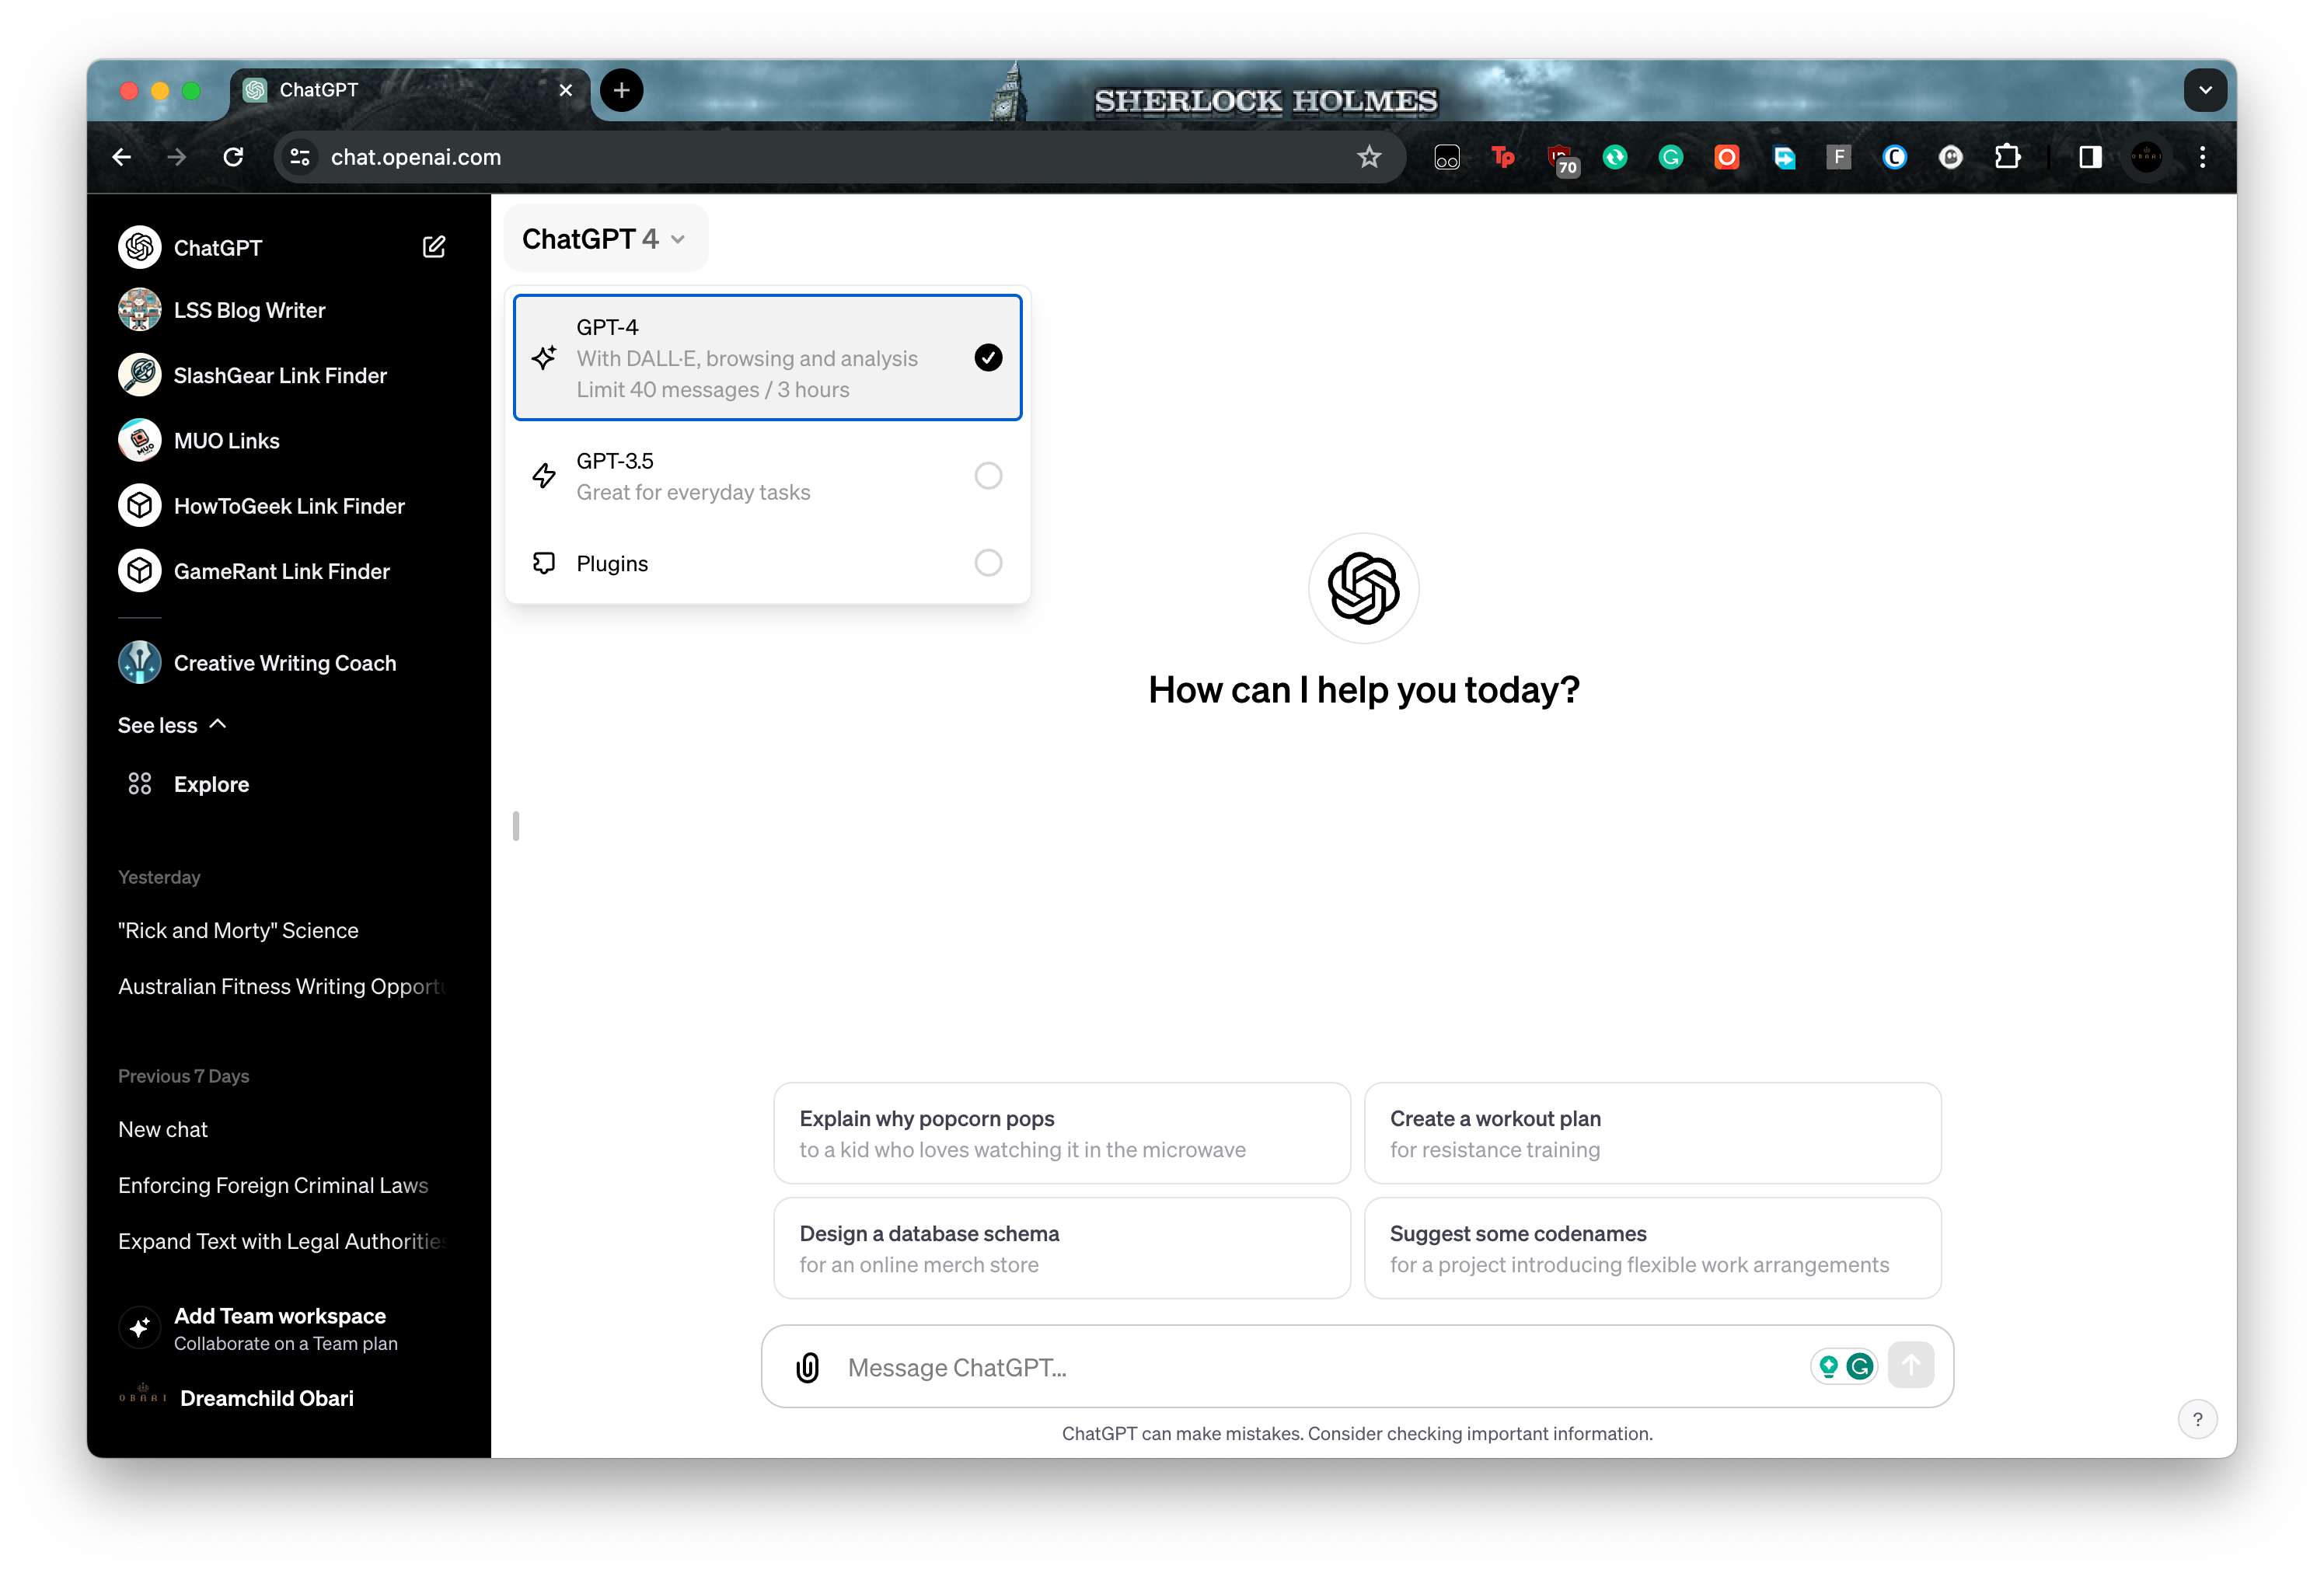Click the Message ChatGPT input field

pos(1320,1366)
